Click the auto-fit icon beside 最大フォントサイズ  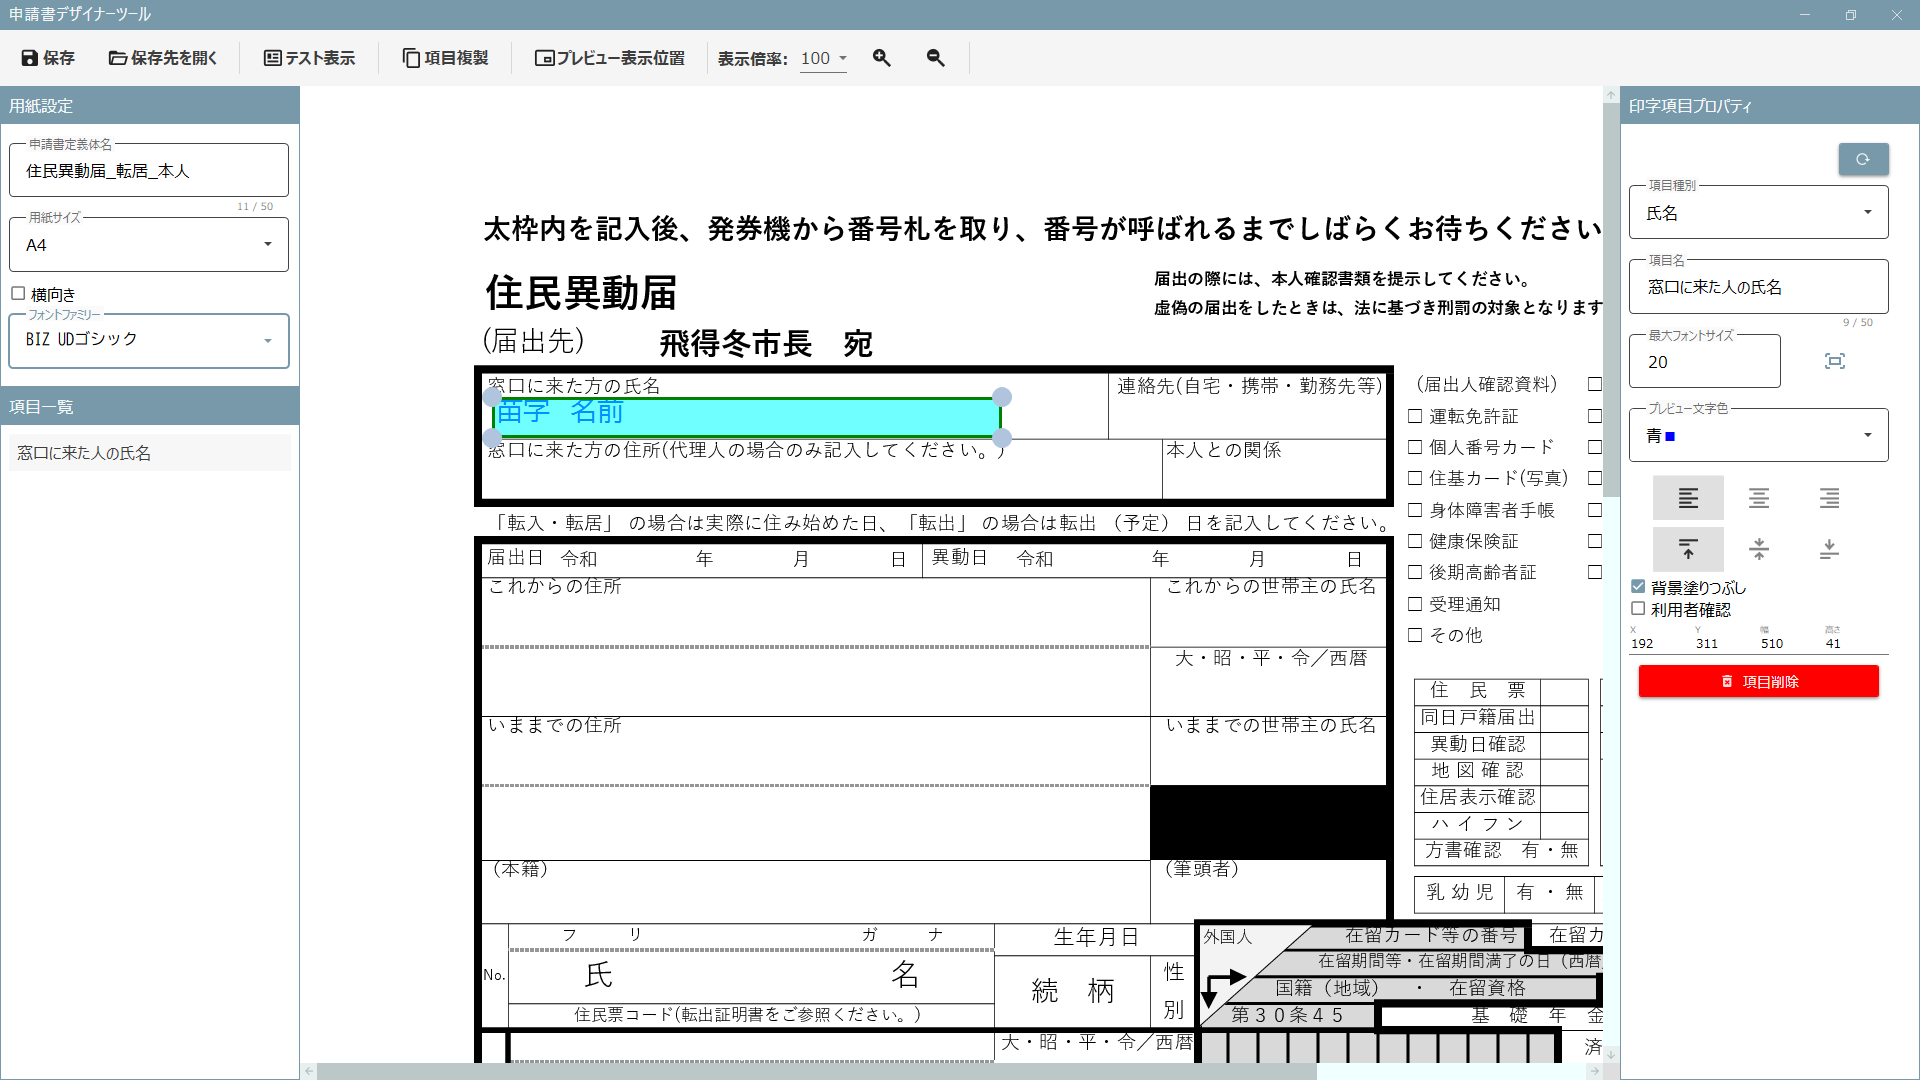1836,361
